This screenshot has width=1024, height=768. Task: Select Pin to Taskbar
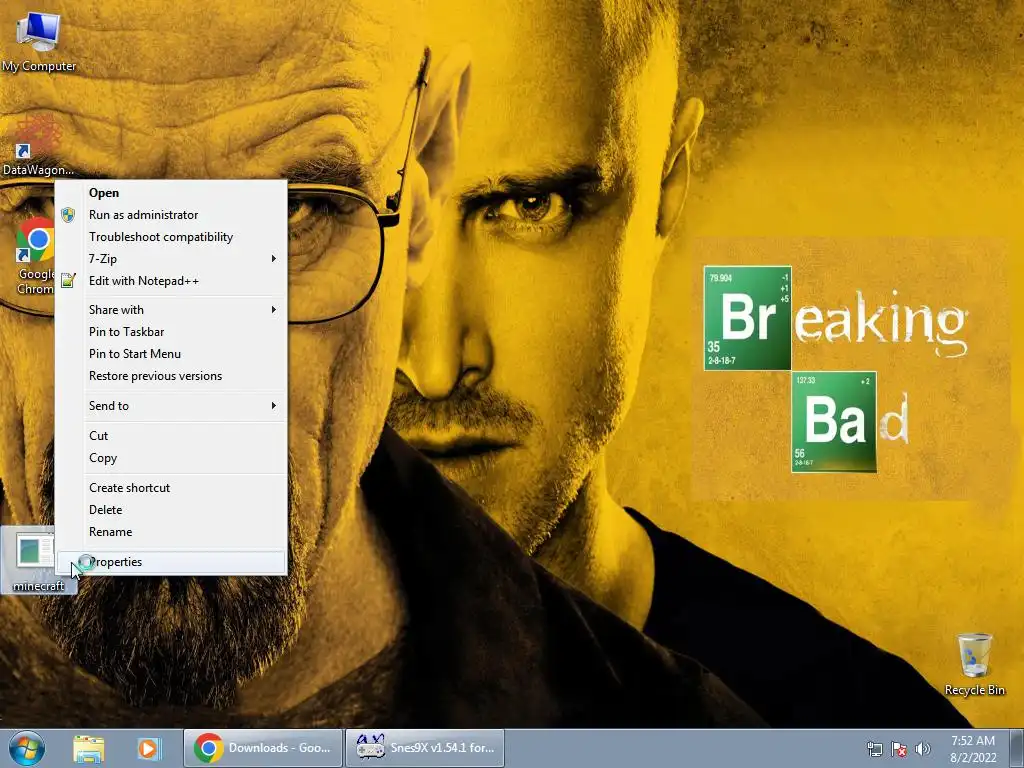point(171,332)
